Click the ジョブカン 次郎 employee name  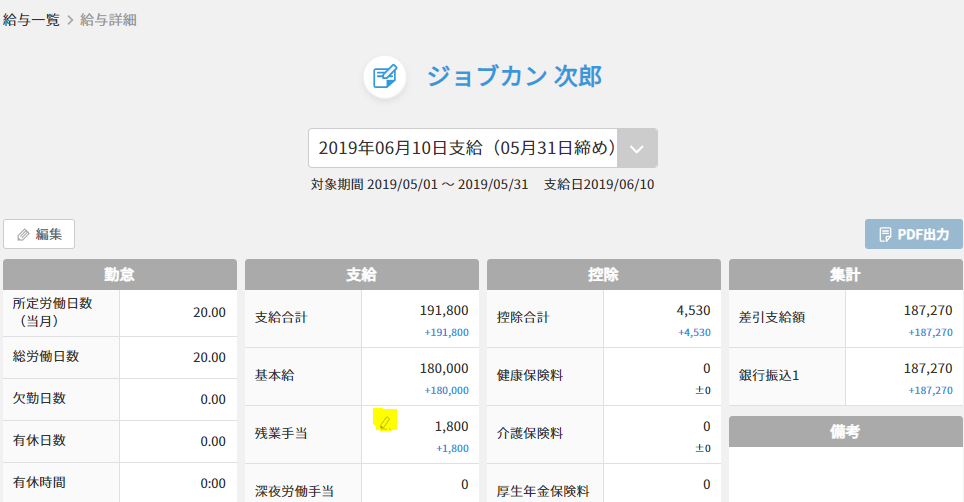coord(514,76)
